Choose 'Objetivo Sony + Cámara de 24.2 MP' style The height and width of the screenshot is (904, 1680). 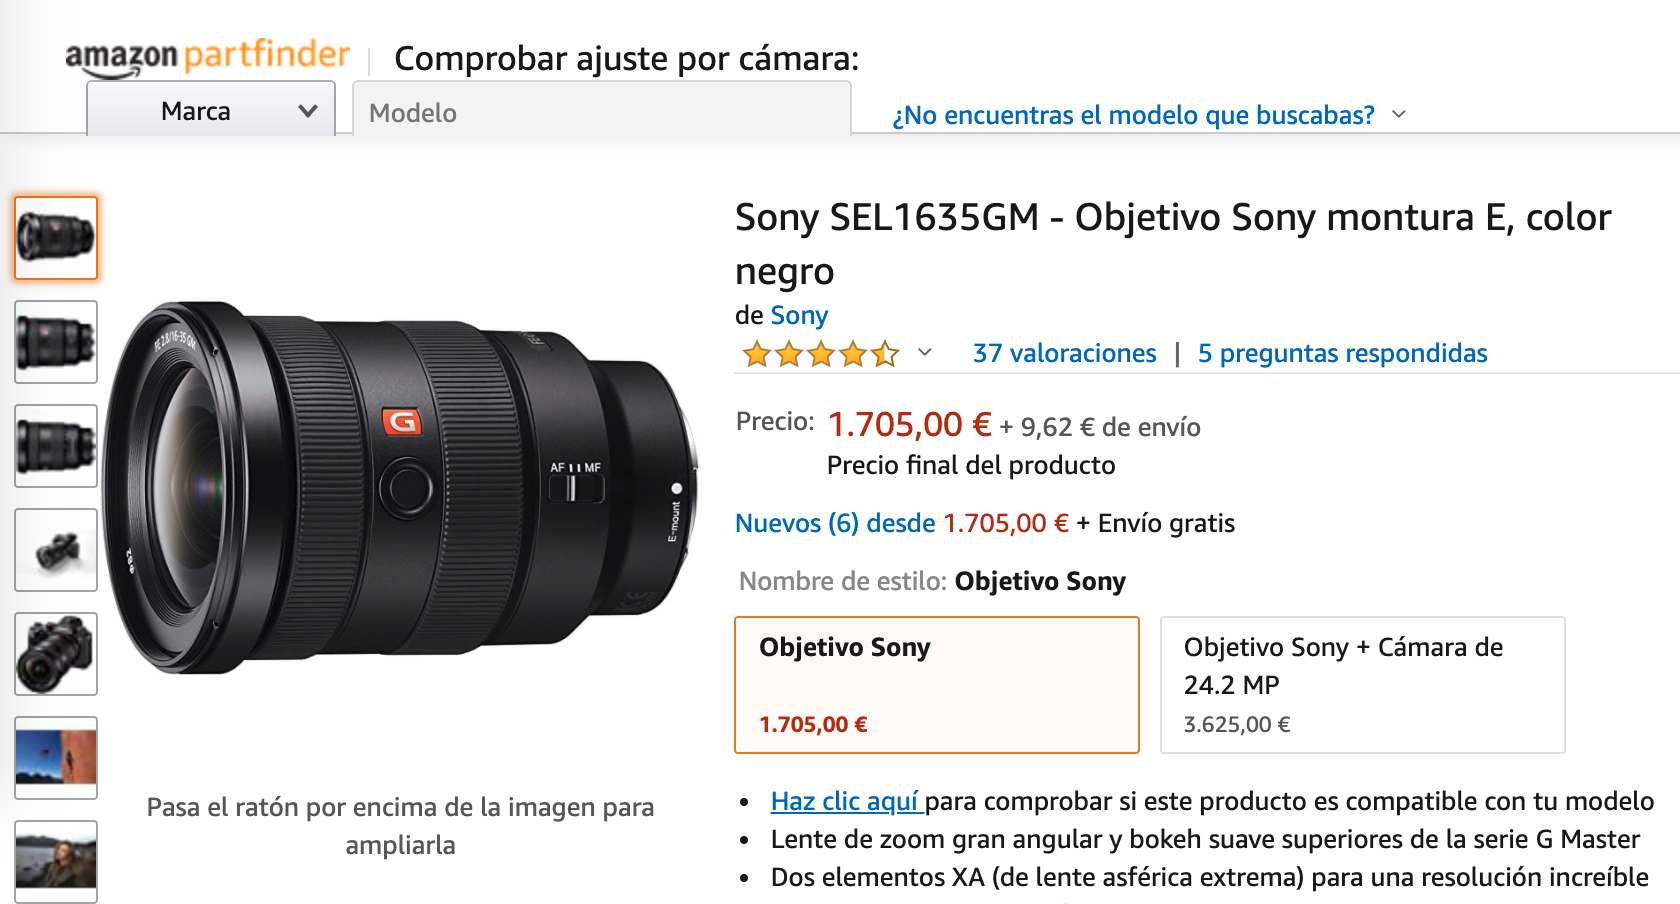(x=1362, y=685)
